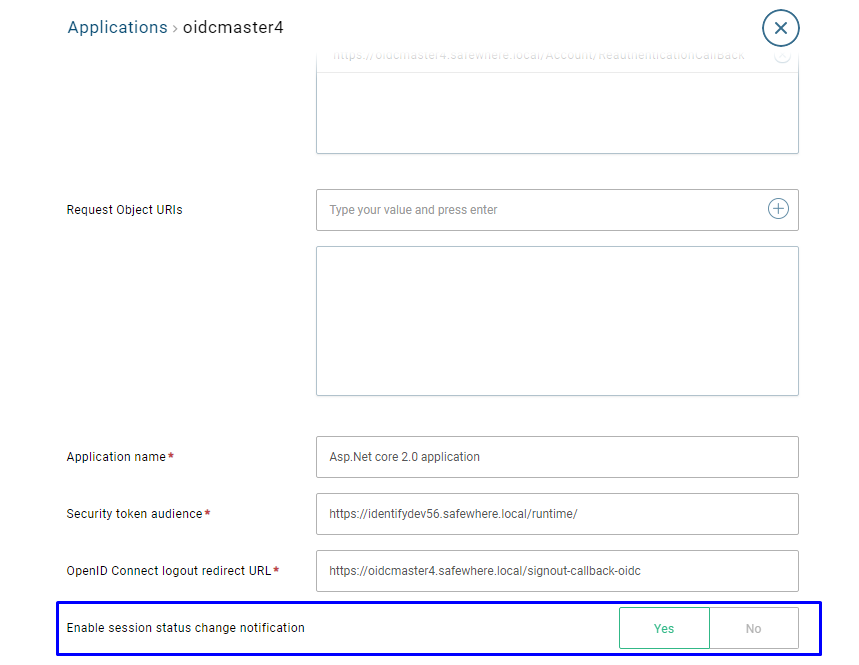Click the Application name label
859x665 pixels.
pos(116,457)
